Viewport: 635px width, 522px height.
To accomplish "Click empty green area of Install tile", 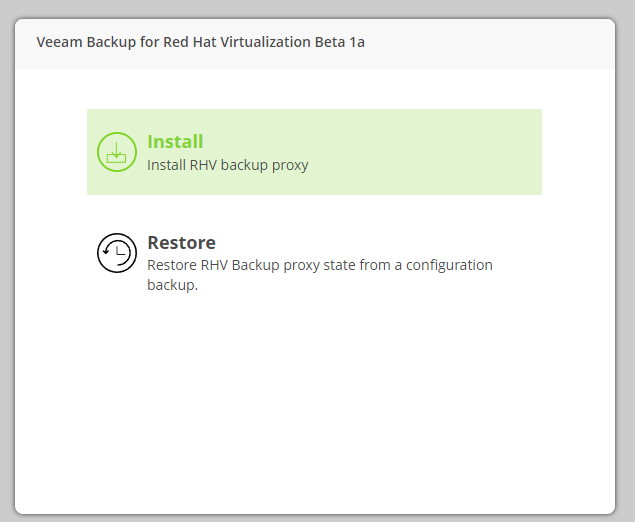I will click(430, 152).
